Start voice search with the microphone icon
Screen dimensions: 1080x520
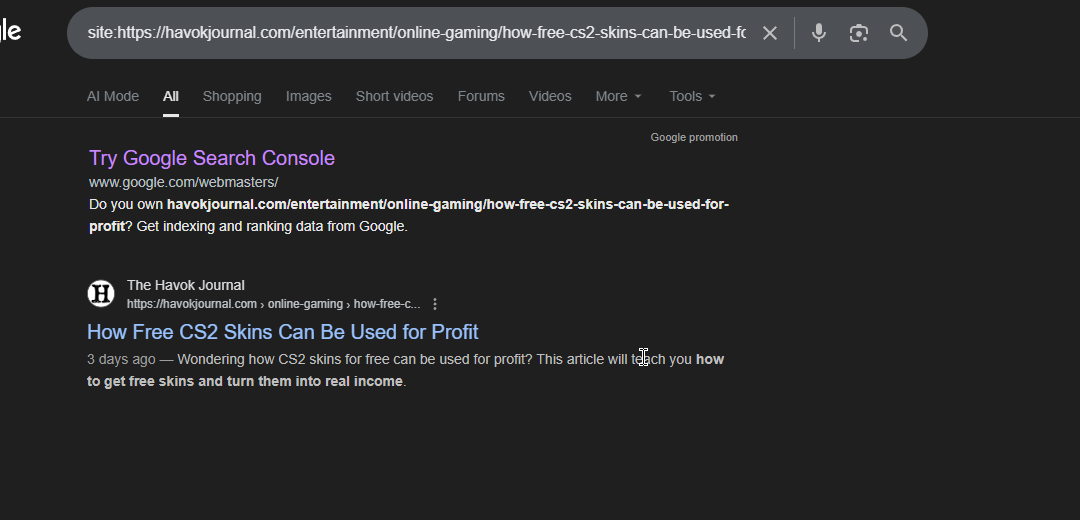coord(818,33)
